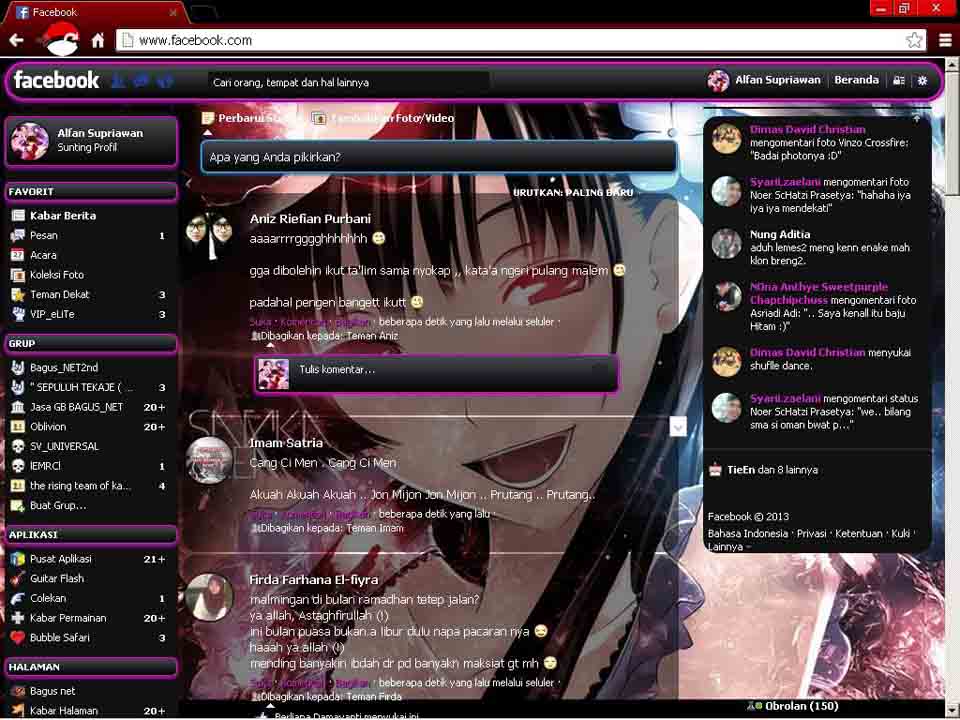960x720 pixels.
Task: Open Dimas David Christian shuffle dance story
Action: pos(817,359)
